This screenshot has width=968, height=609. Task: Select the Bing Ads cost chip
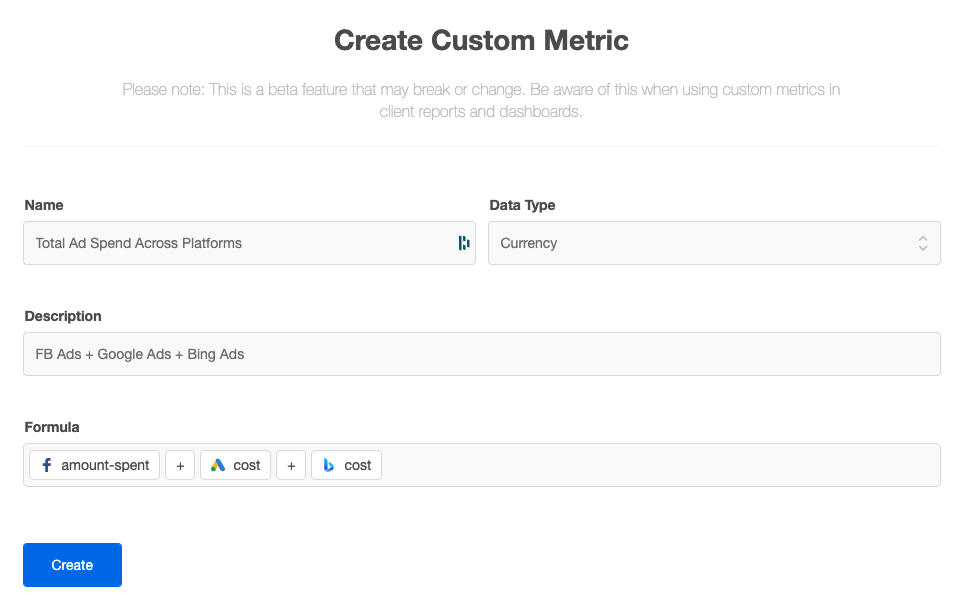(346, 464)
